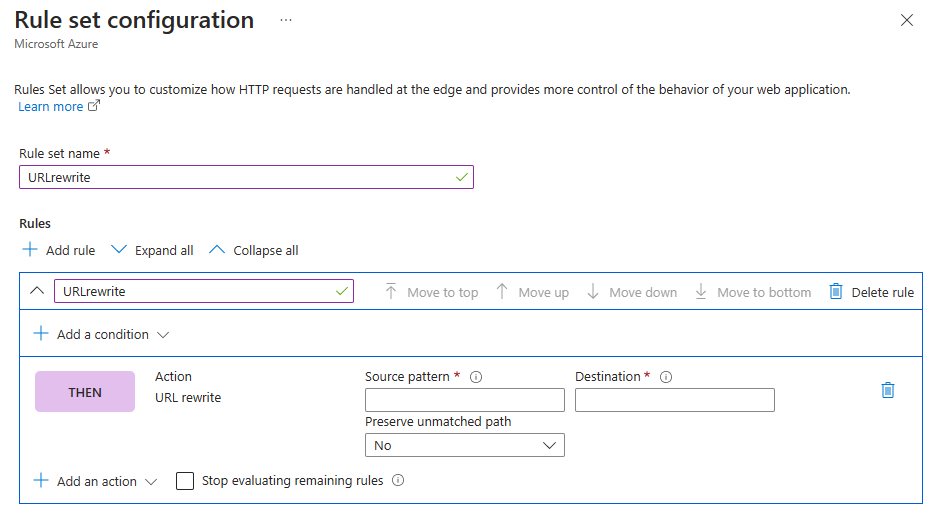Open Preserve unmatched path dropdown

(465, 445)
